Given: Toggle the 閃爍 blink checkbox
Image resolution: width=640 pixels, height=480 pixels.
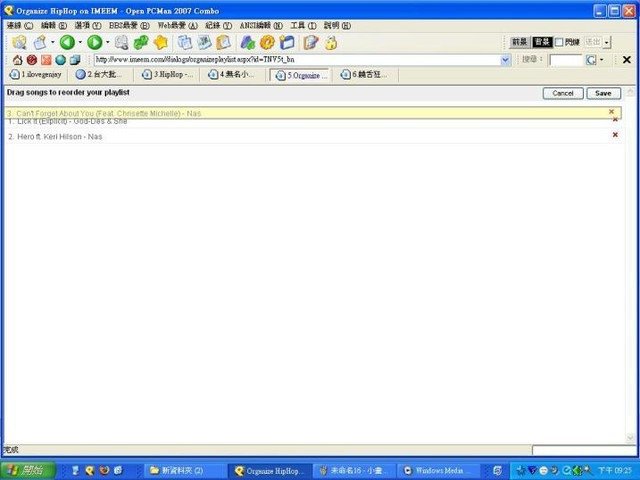Looking at the screenshot, I should [559, 42].
